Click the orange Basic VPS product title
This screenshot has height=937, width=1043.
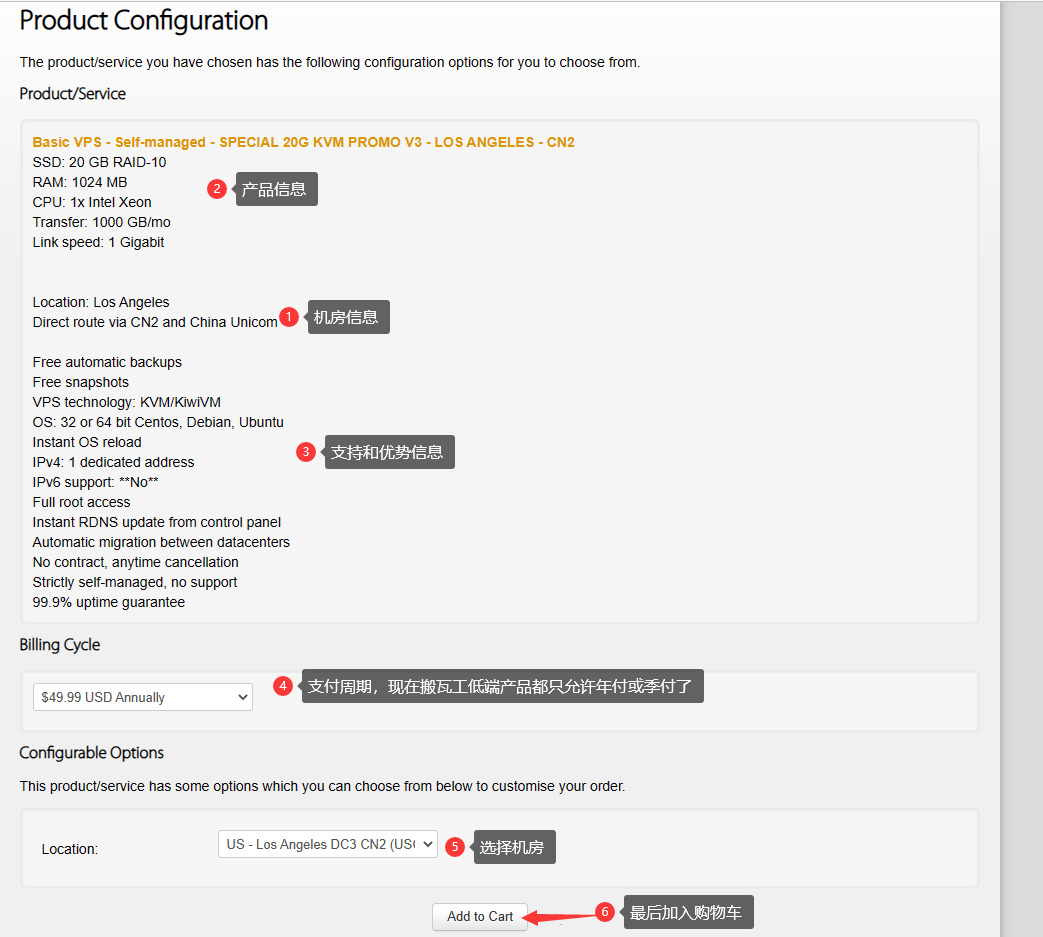(303, 142)
